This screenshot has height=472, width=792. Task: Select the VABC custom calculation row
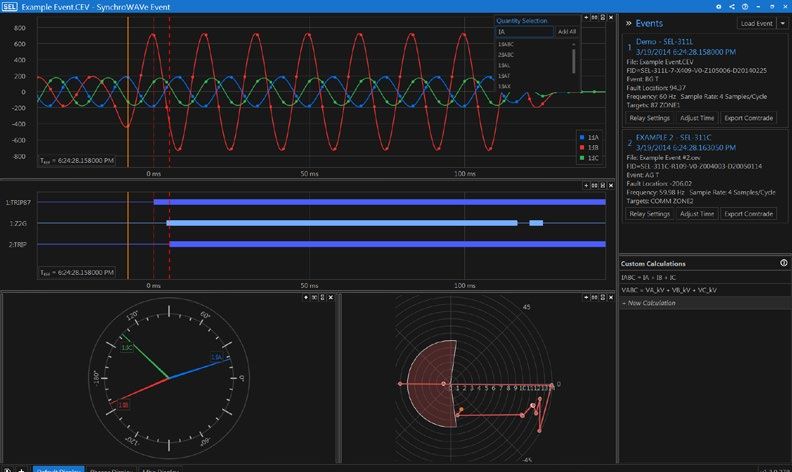[x=705, y=290]
